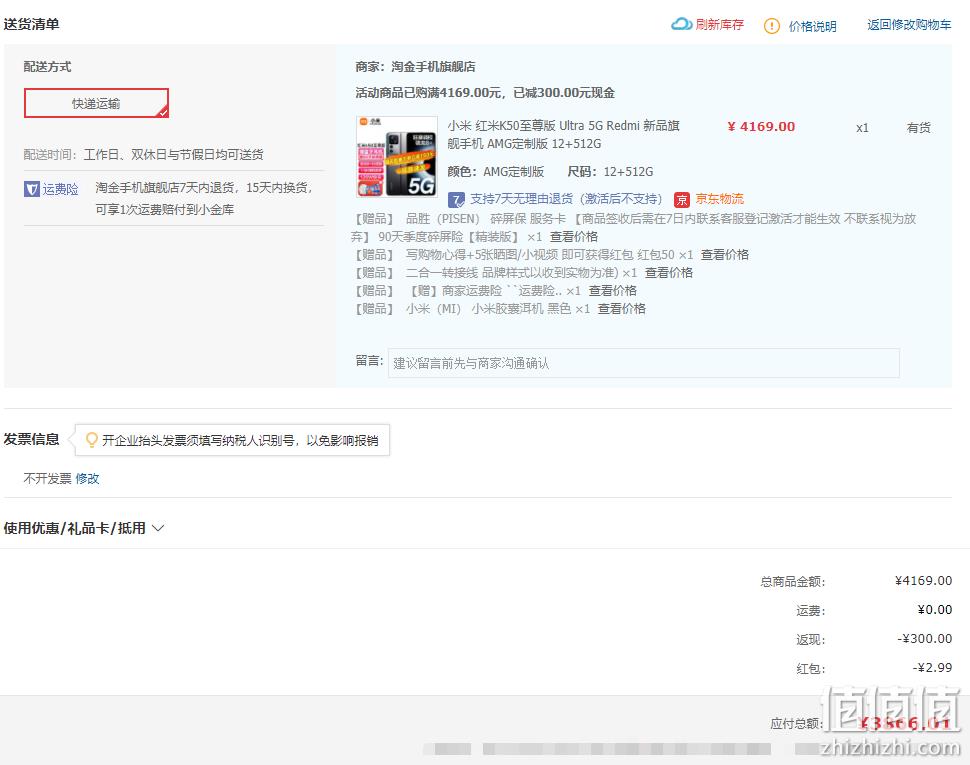This screenshot has height=765, width=970.
Task: Click the ¥4169.00 总商品金额 value
Action: pos(923,581)
